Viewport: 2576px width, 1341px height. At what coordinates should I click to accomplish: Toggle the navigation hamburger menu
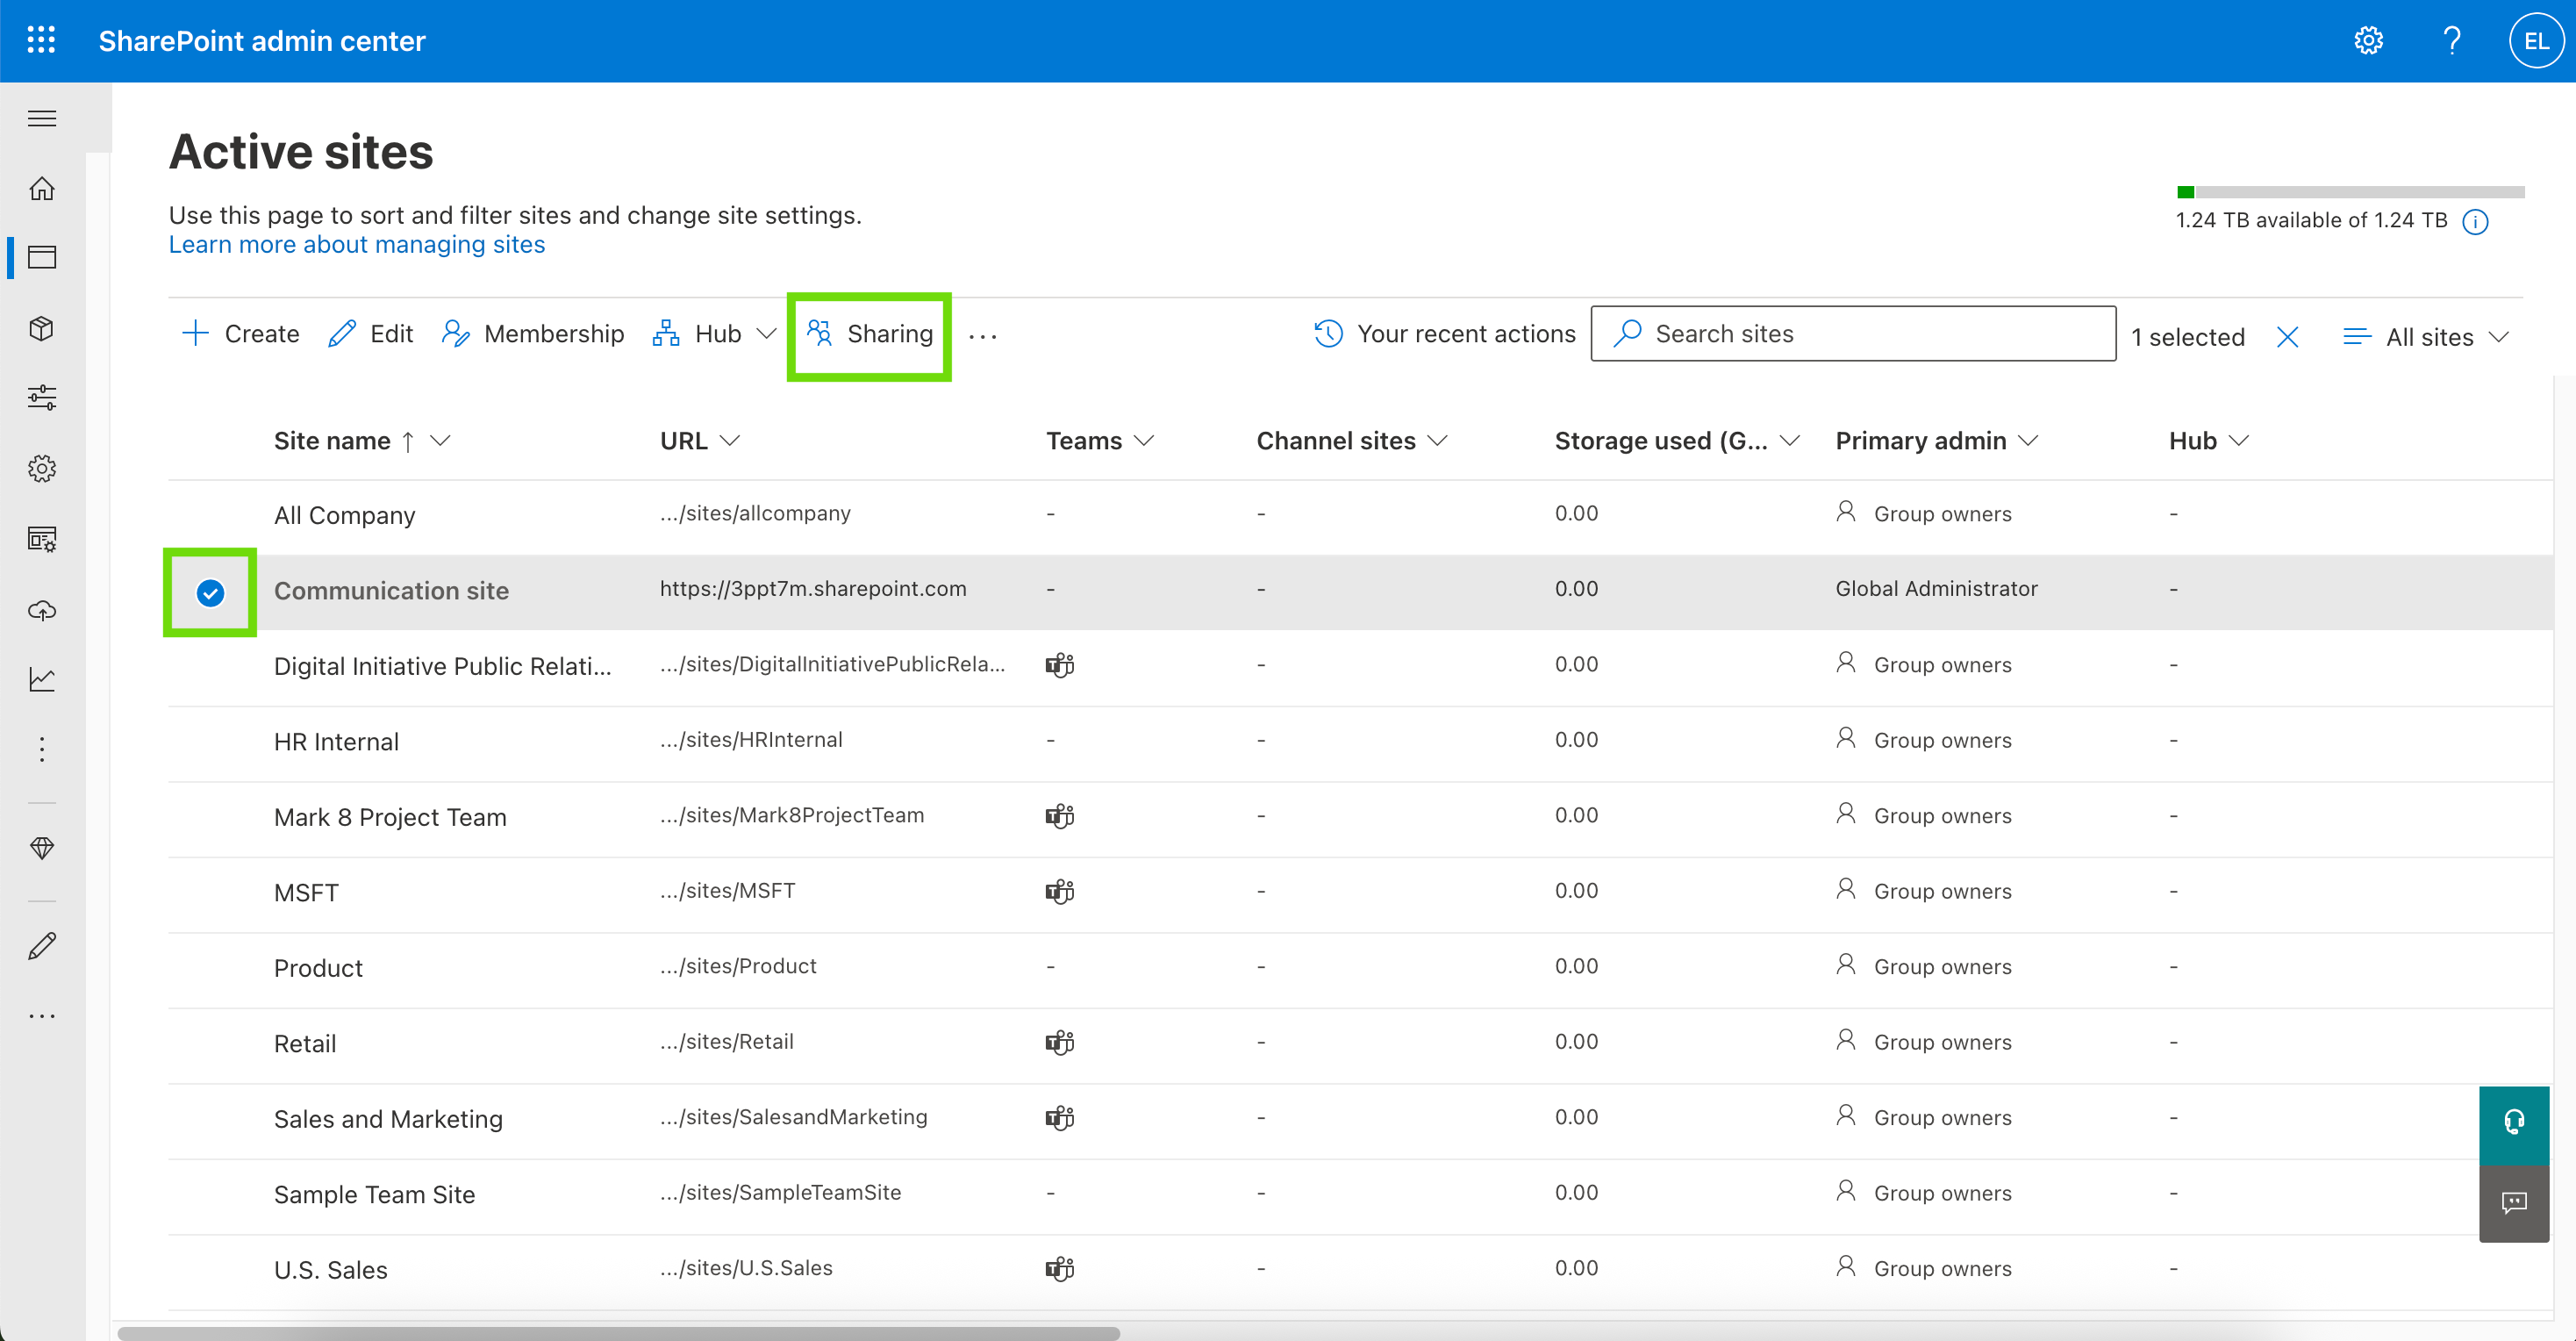(42, 118)
